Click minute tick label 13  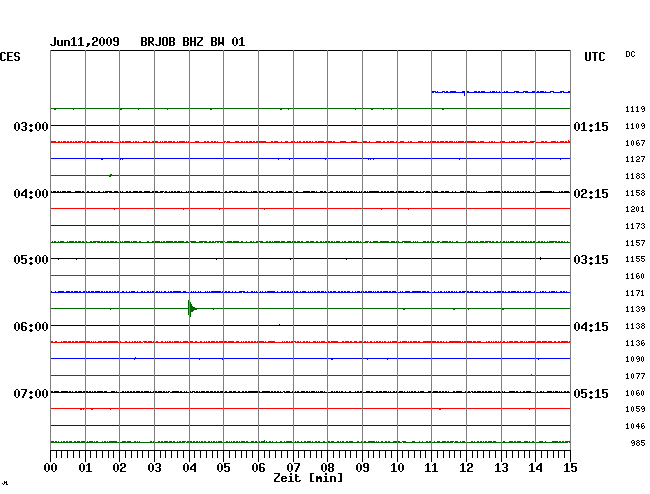point(501,468)
